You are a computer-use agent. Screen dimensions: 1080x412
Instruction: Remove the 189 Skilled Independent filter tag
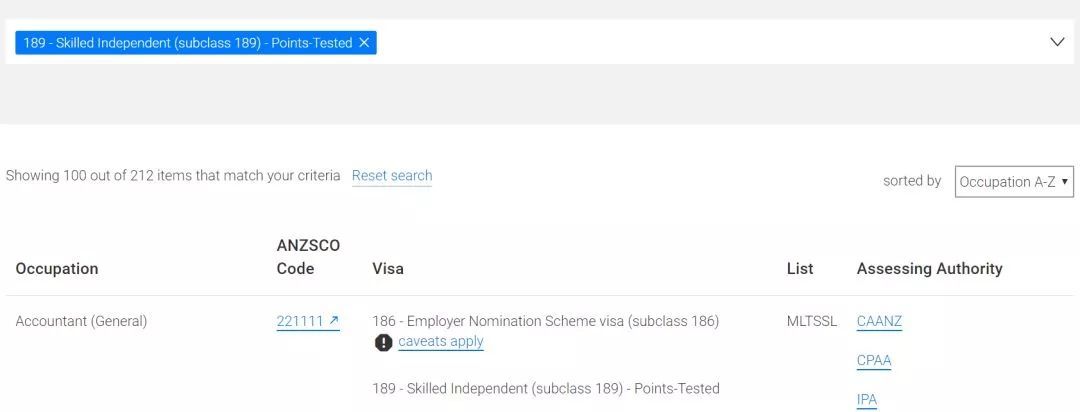364,43
